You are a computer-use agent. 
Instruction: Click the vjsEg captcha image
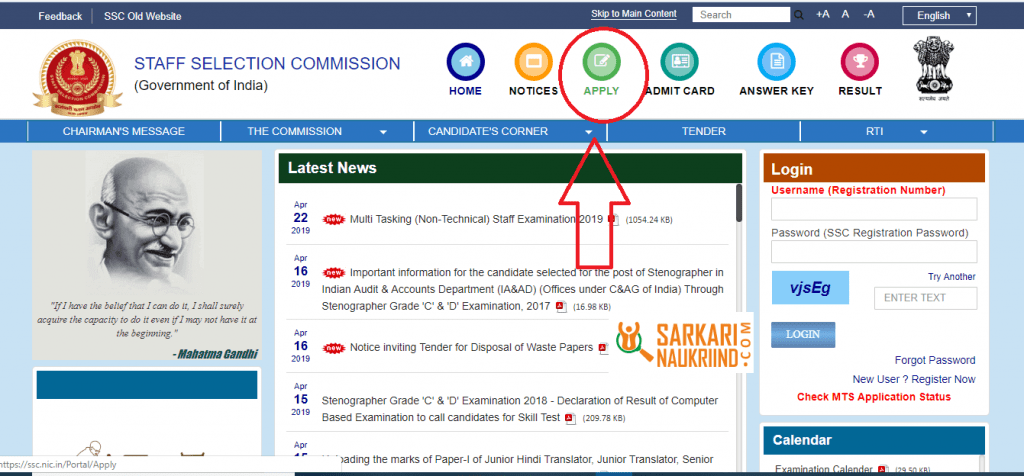810,288
